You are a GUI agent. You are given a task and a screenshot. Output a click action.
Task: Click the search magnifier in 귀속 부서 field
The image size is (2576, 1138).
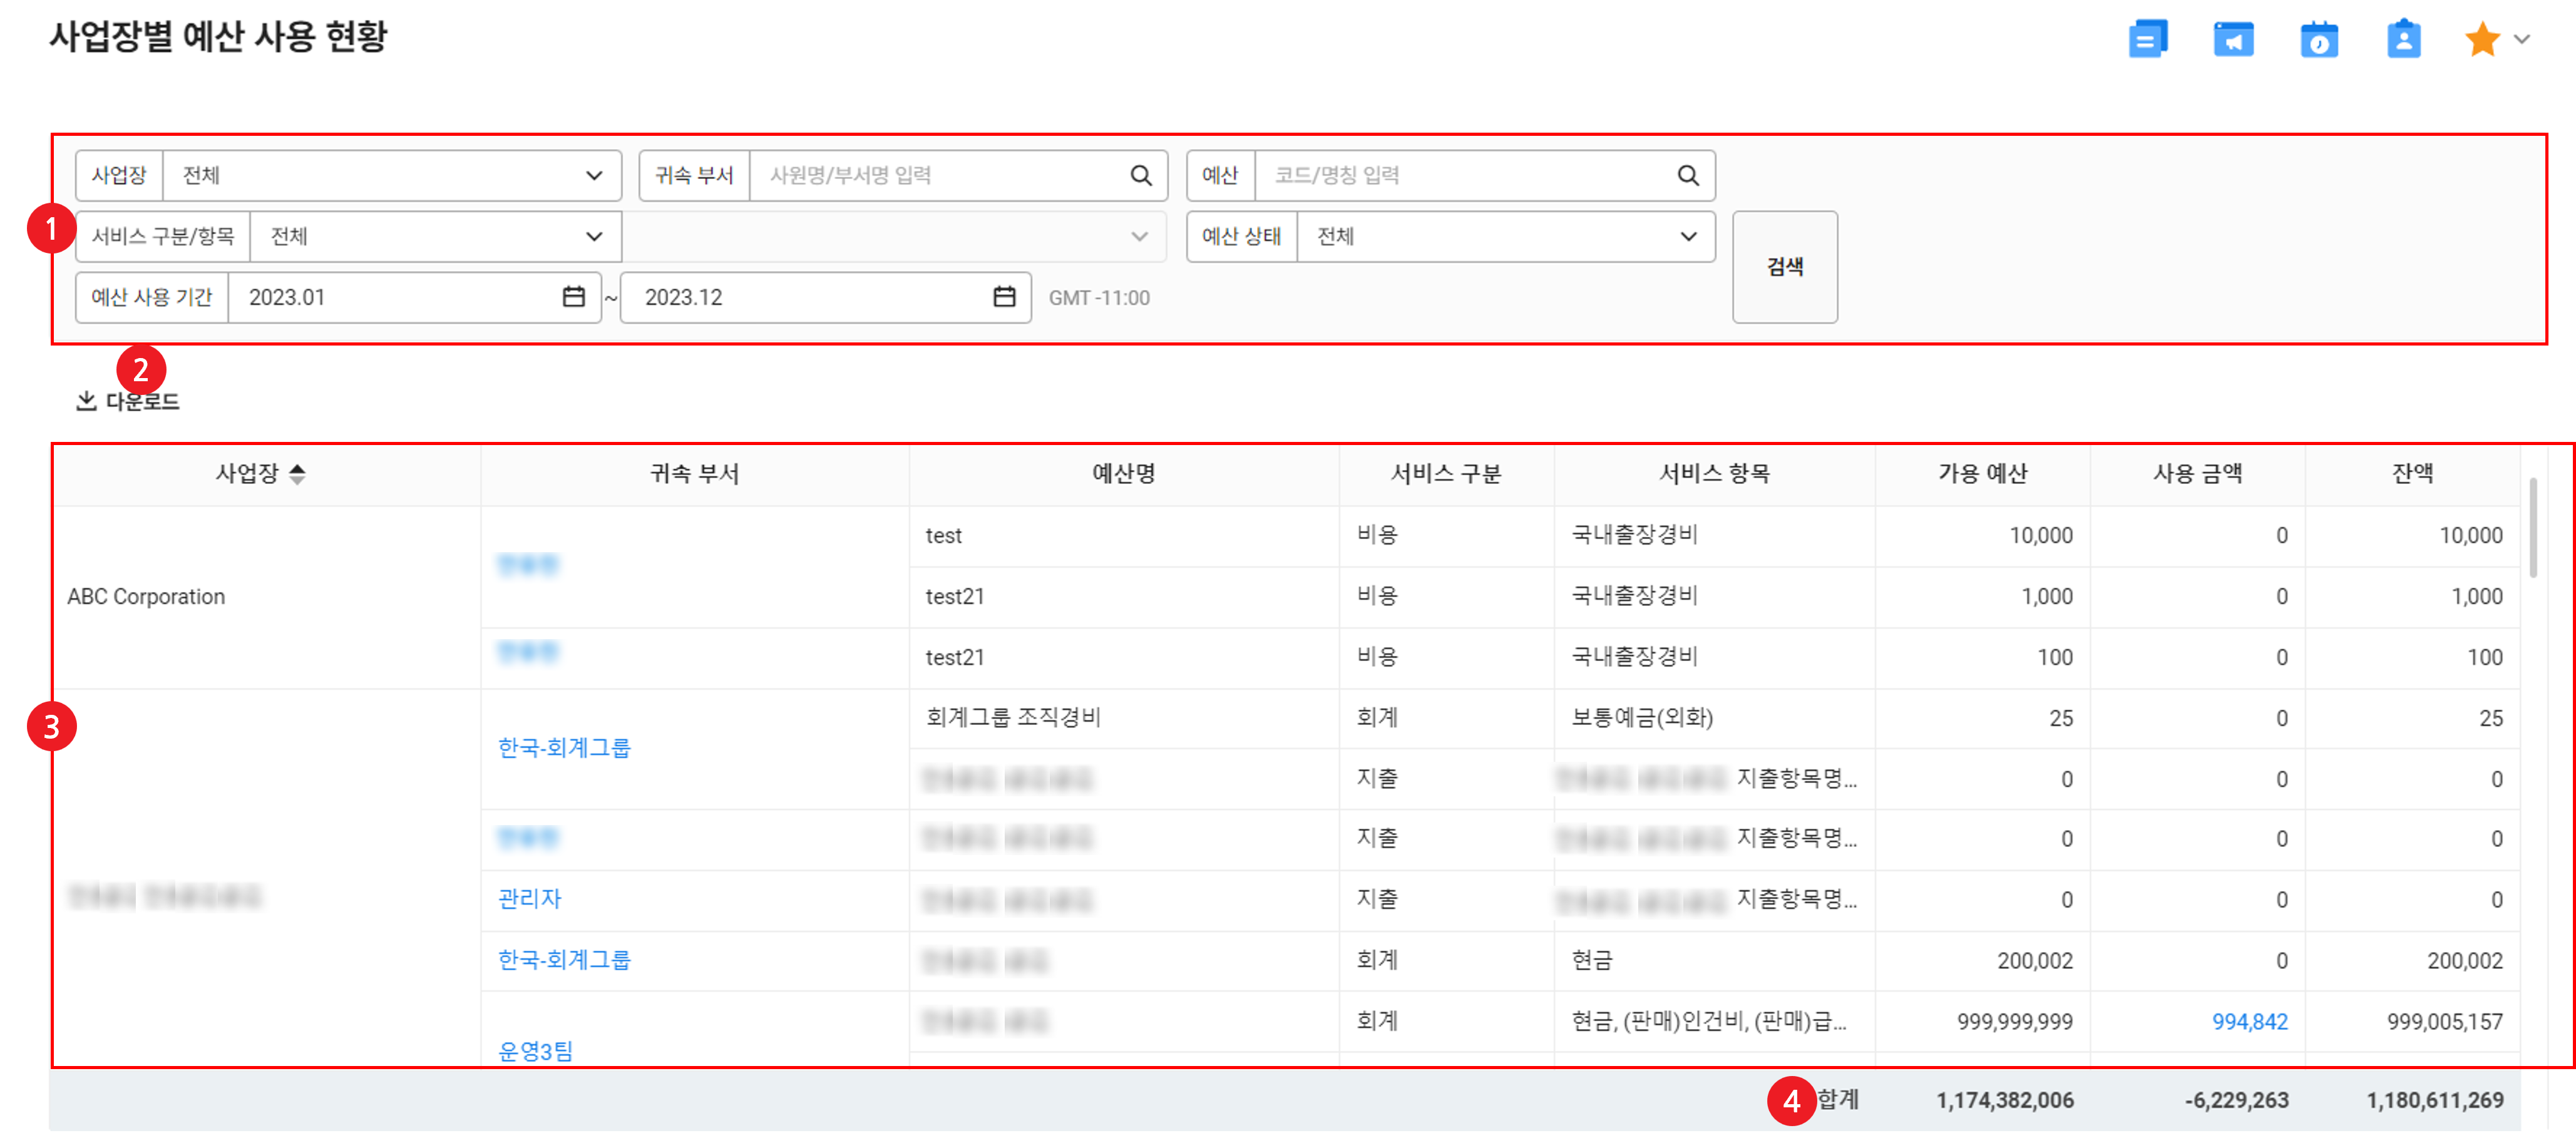point(1141,176)
